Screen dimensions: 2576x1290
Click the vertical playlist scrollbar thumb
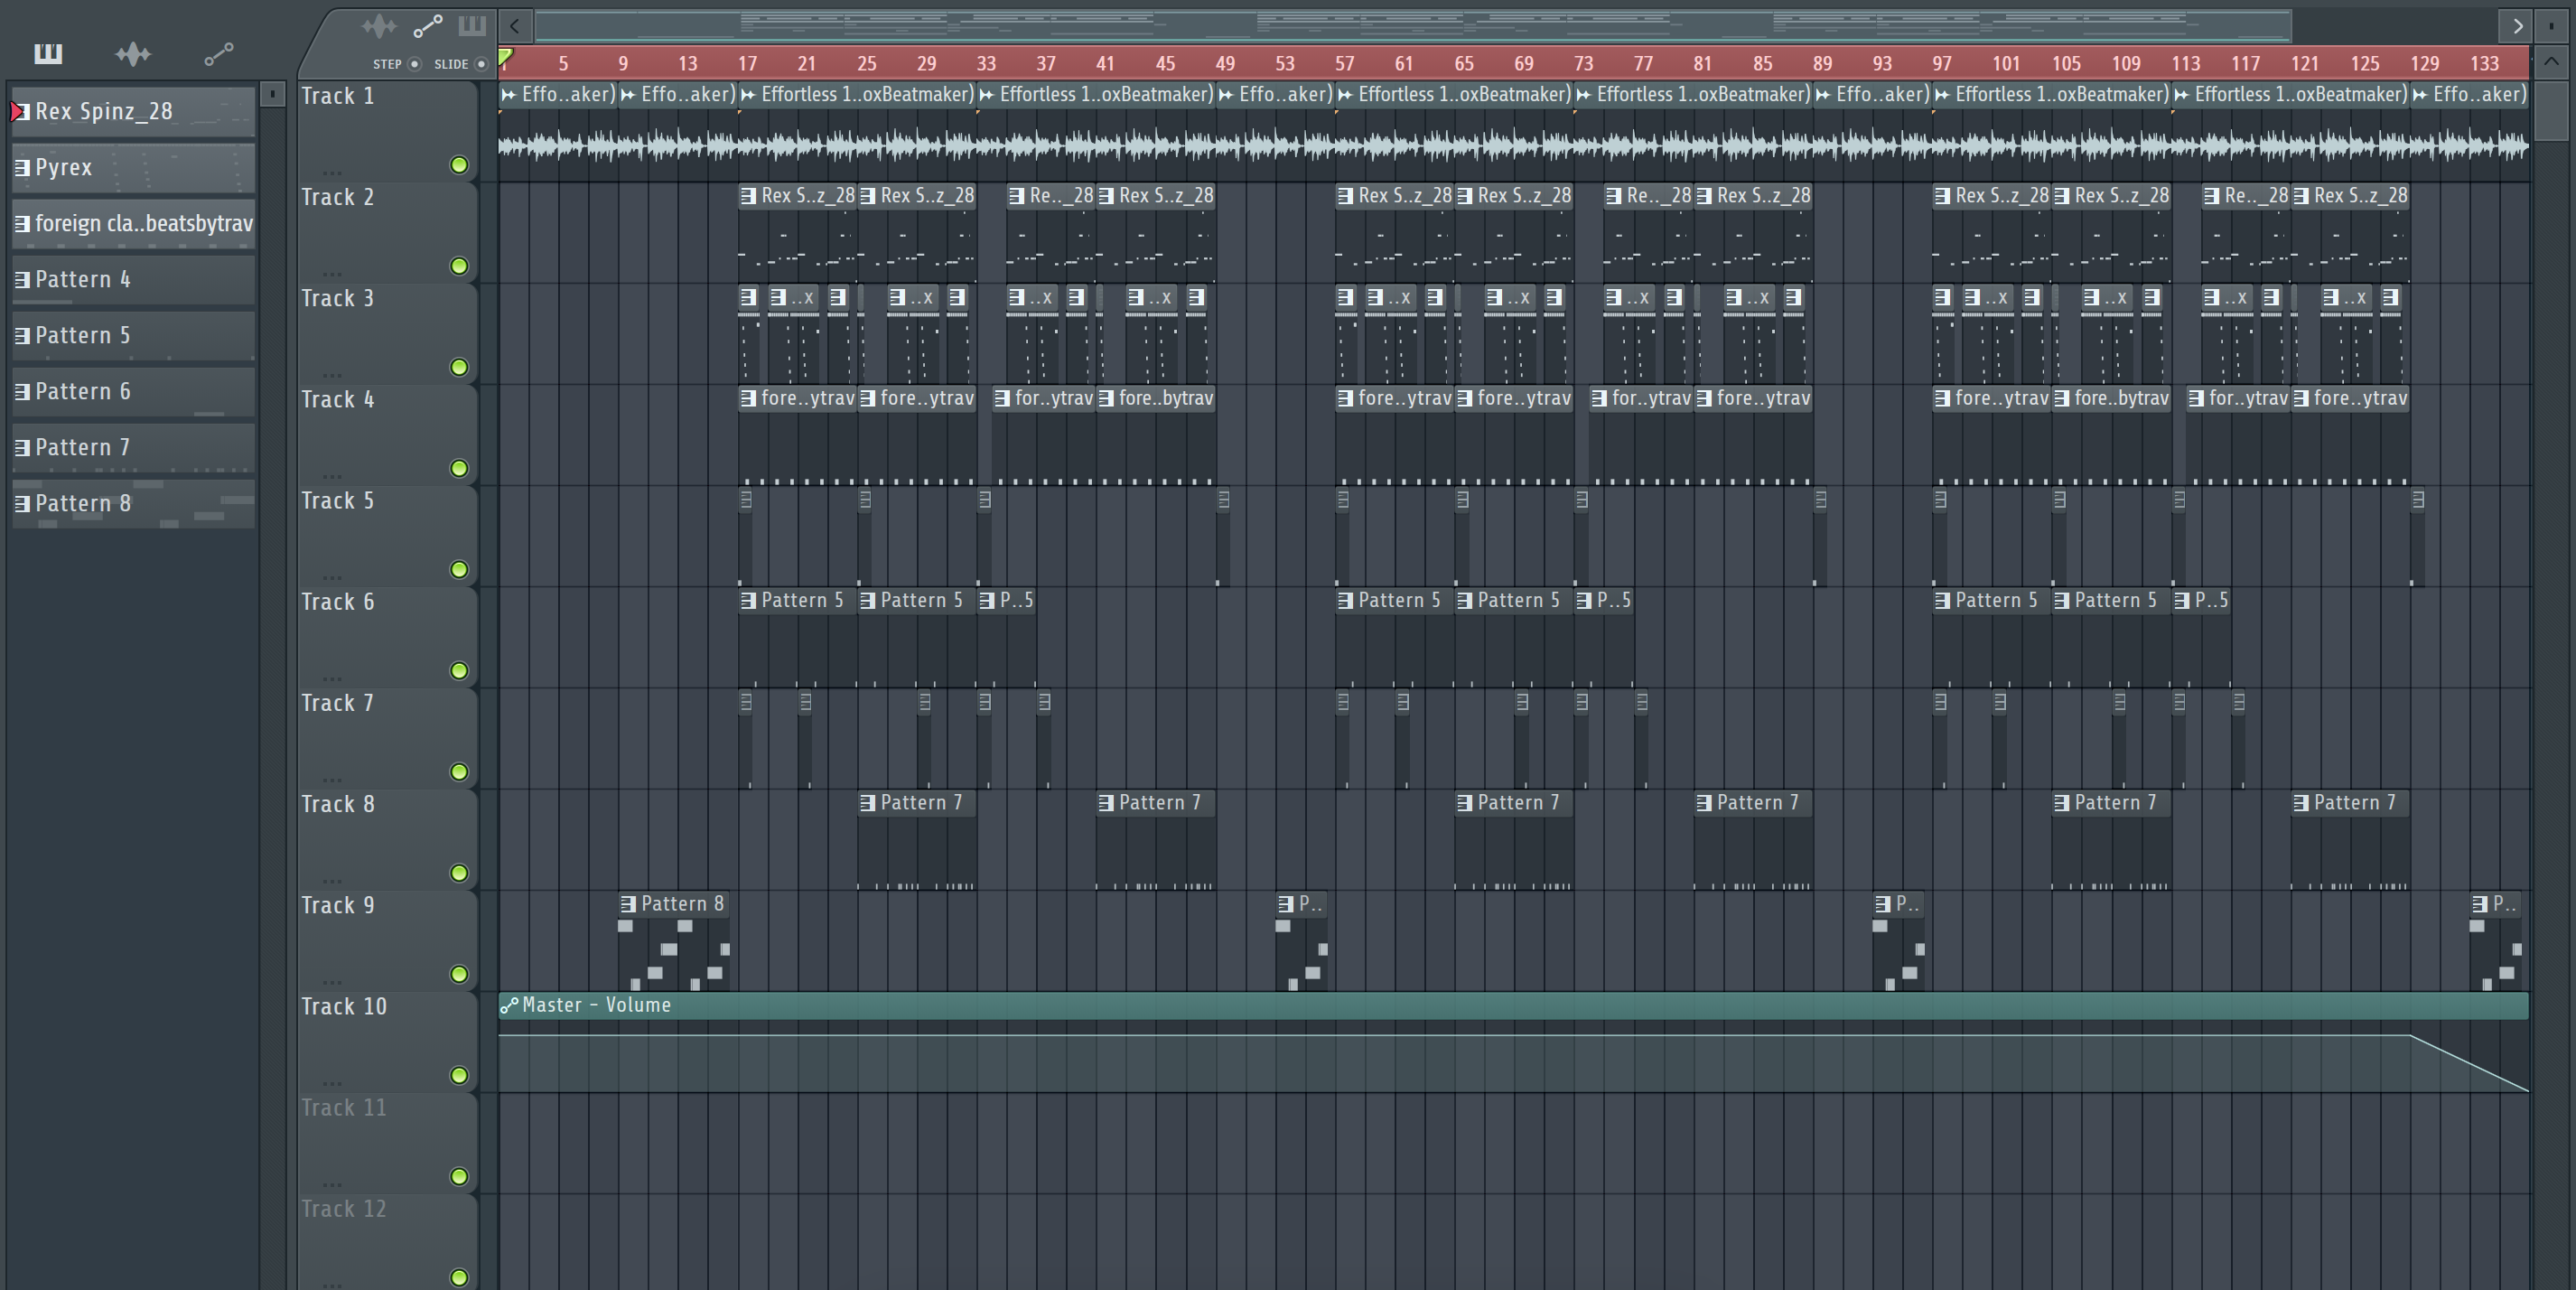tap(2550, 112)
